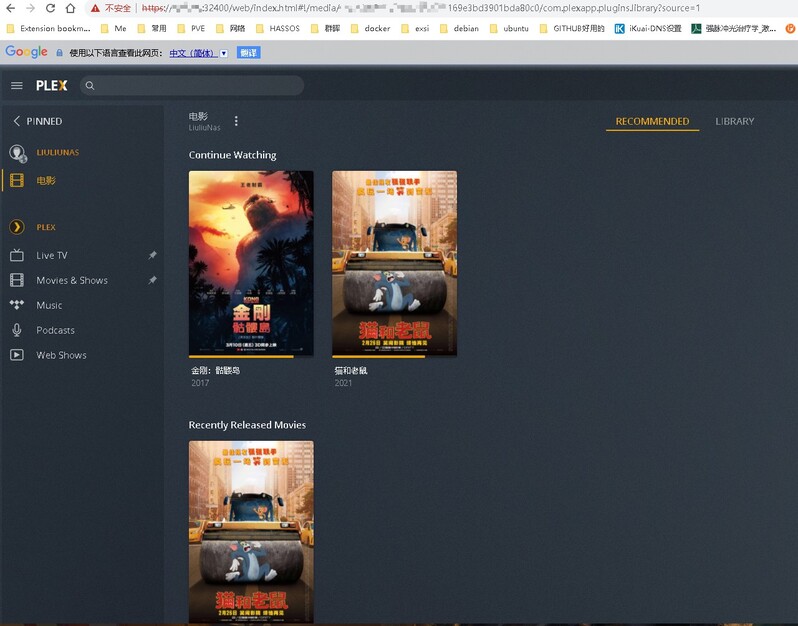The width and height of the screenshot is (798, 626).
Task: Click the LiuliuNas subtitle under 电影
Action: pos(205,128)
